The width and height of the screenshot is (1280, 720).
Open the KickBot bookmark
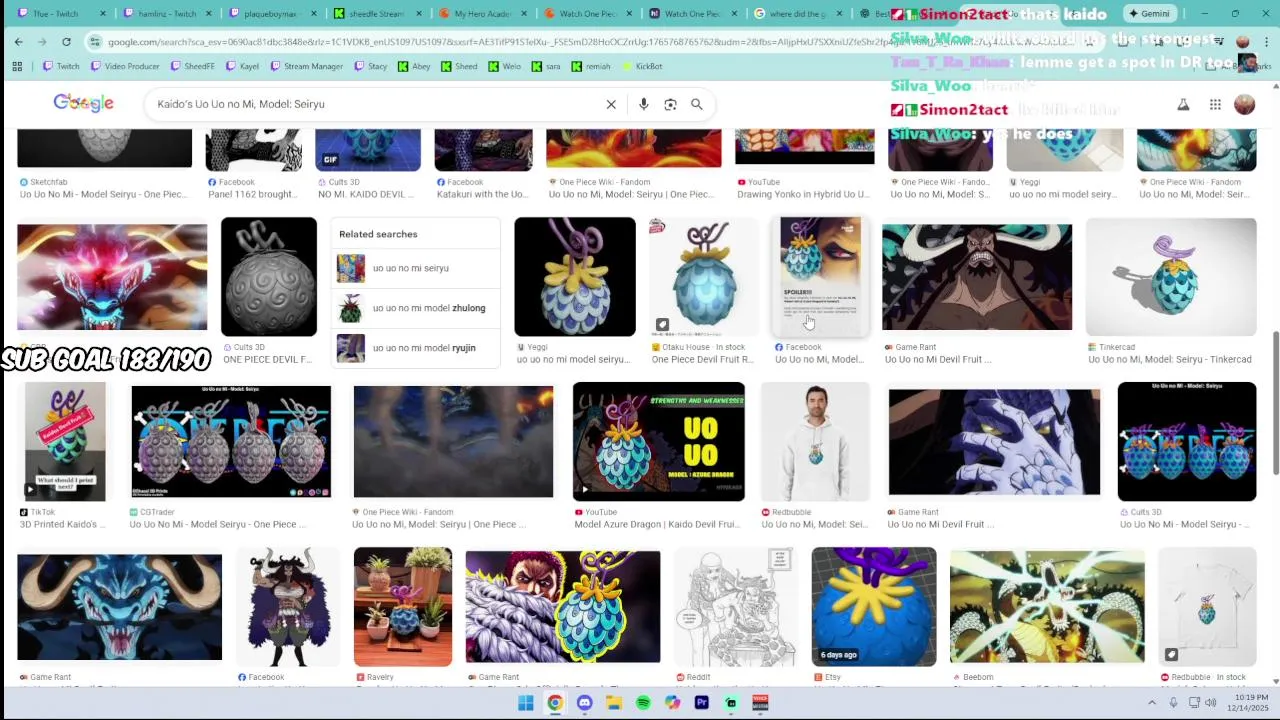coord(642,66)
